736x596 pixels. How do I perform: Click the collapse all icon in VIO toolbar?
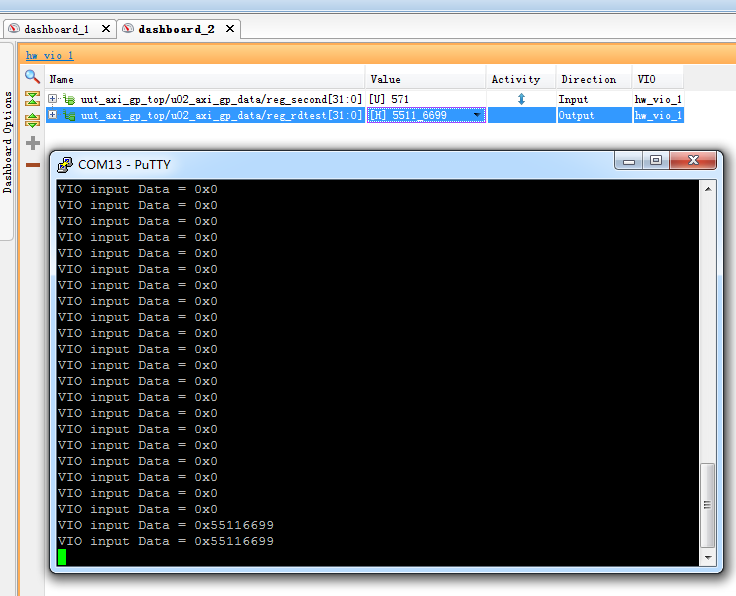click(x=32, y=99)
